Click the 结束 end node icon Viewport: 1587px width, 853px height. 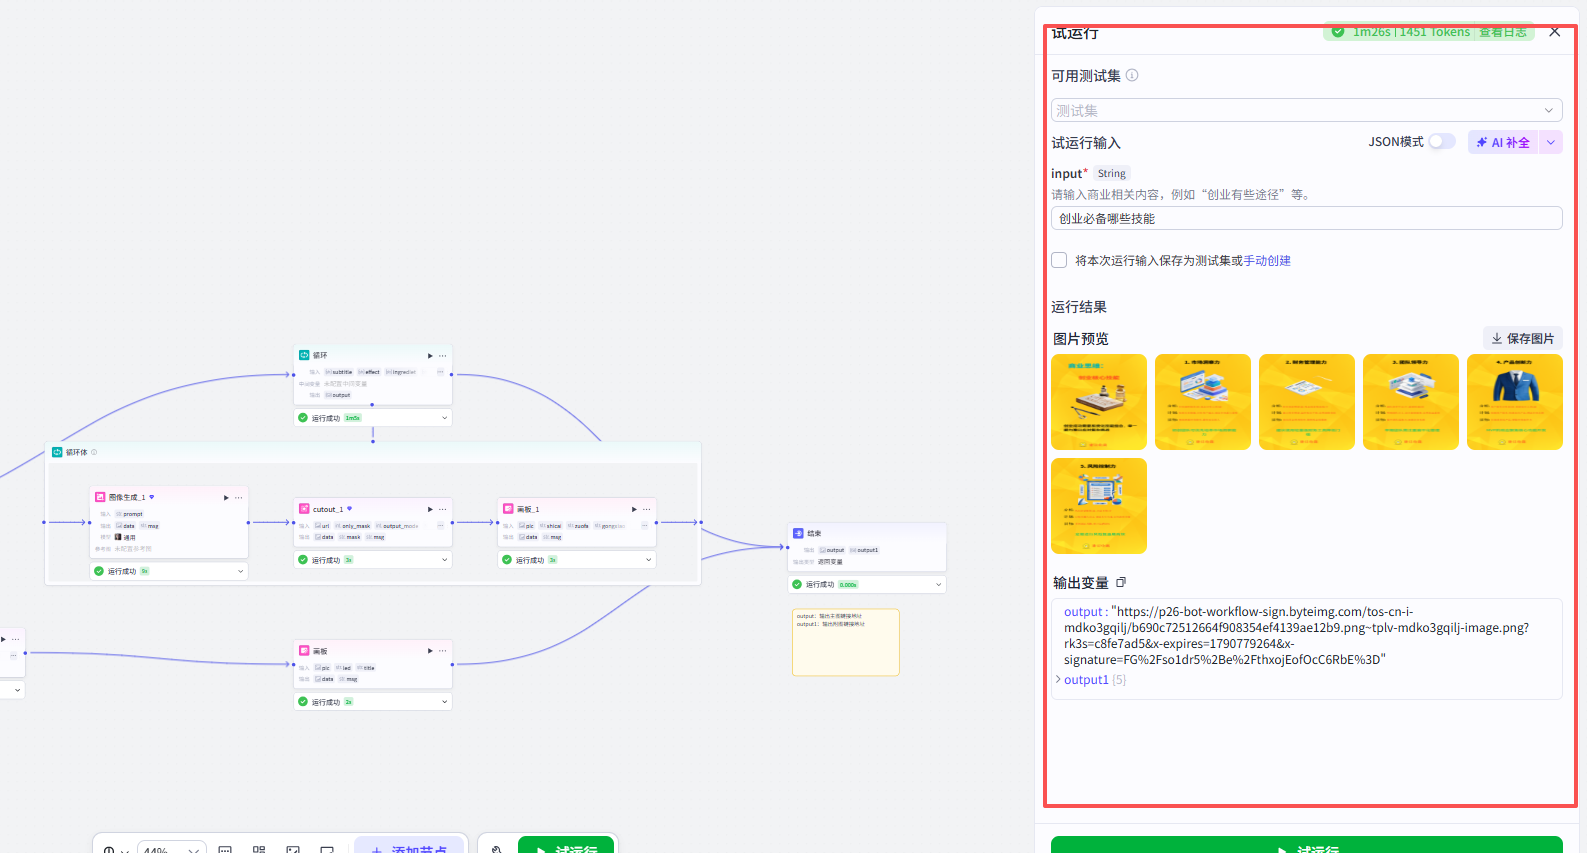[x=798, y=533]
